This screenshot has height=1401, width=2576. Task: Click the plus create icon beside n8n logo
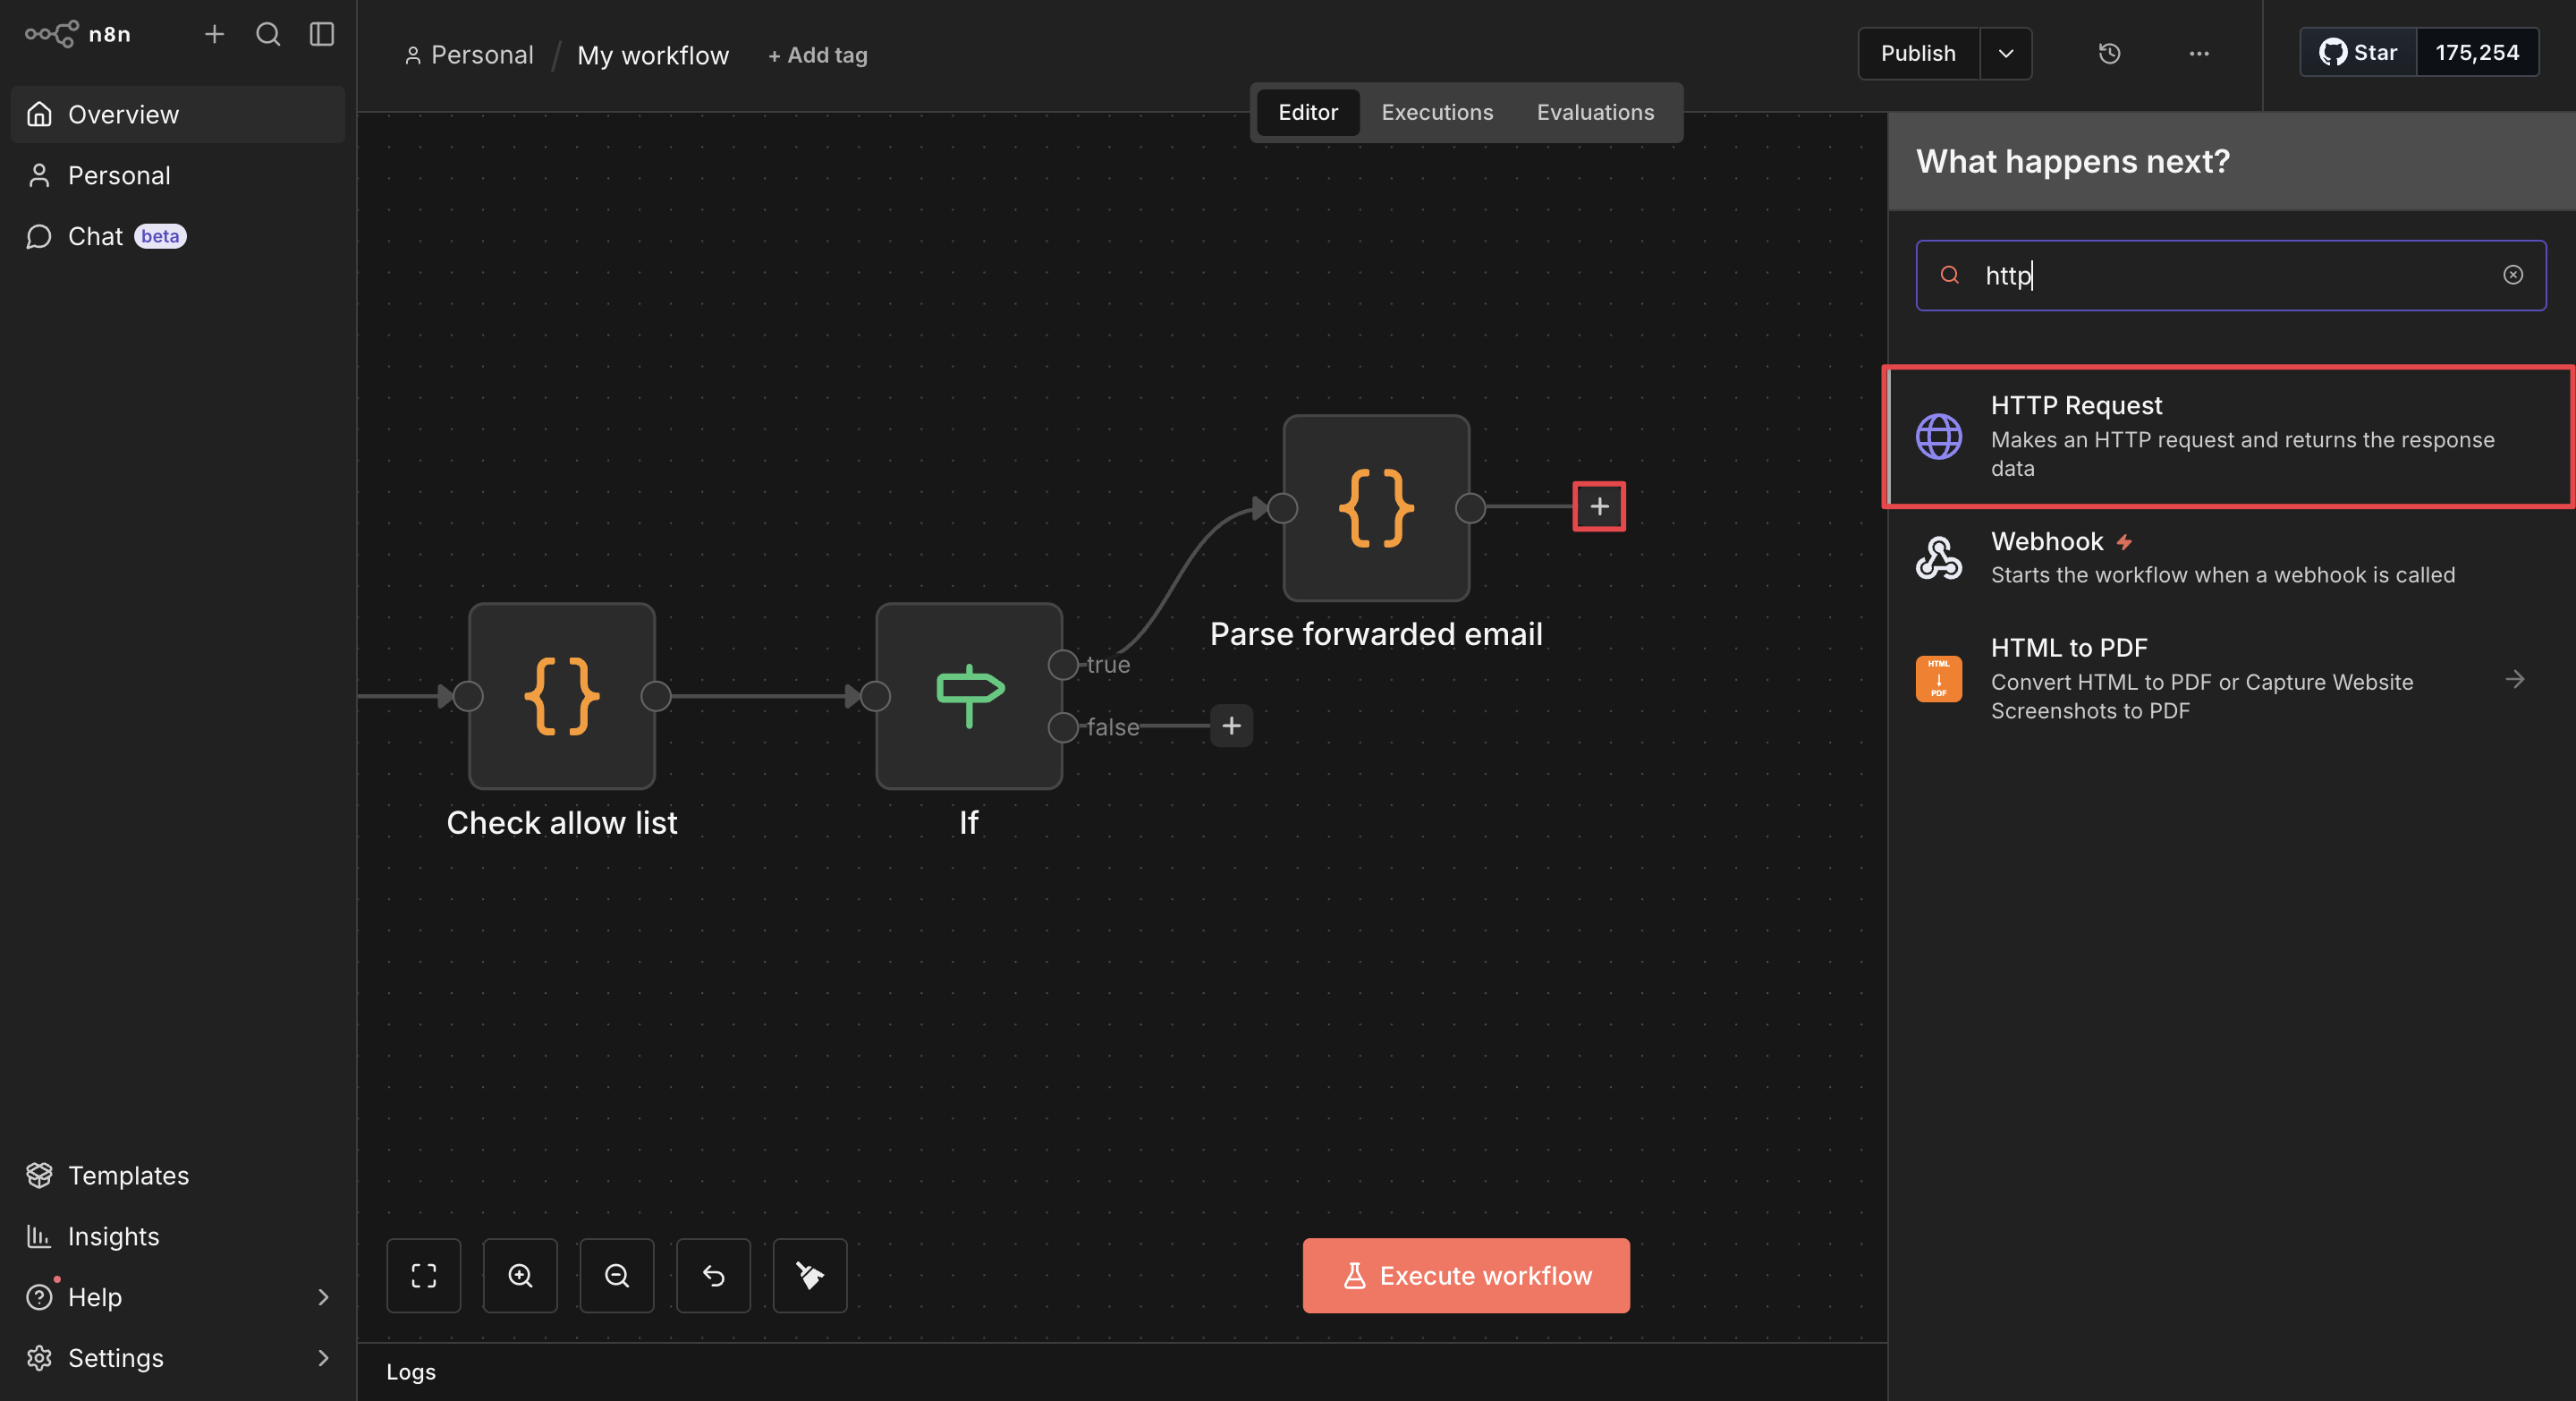pyautogui.click(x=214, y=34)
